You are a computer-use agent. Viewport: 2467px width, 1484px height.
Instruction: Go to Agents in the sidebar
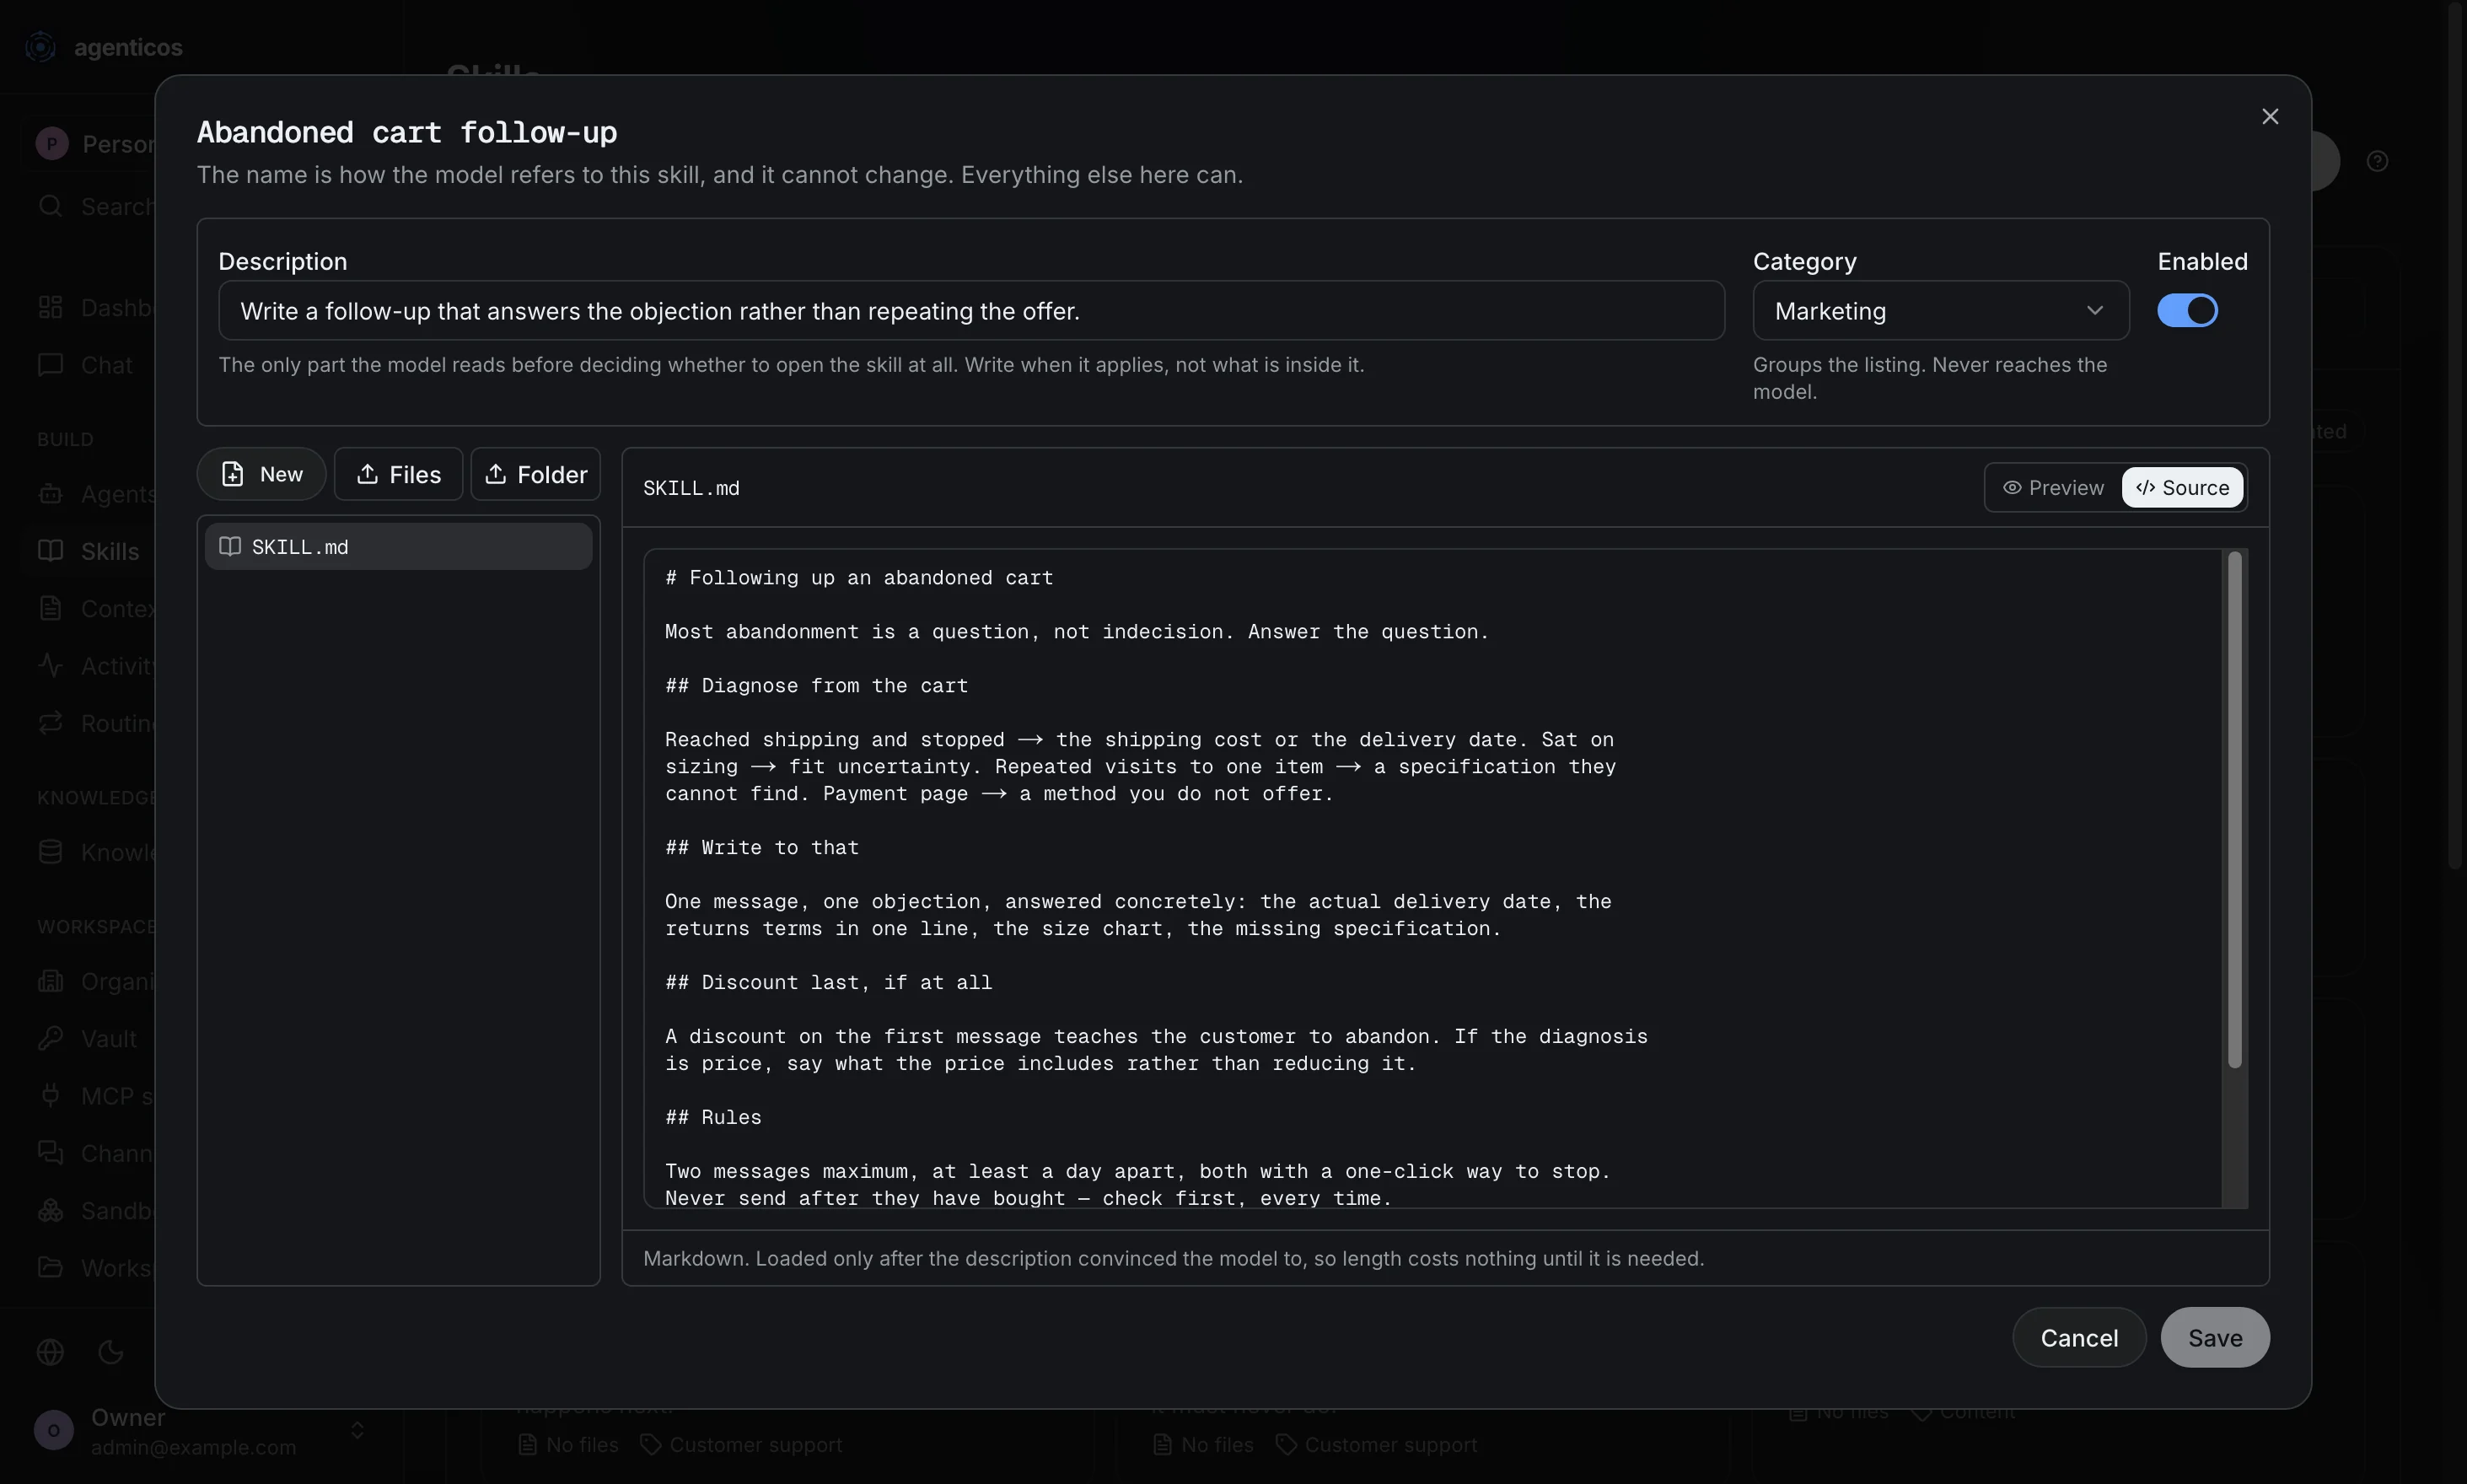[x=96, y=493]
